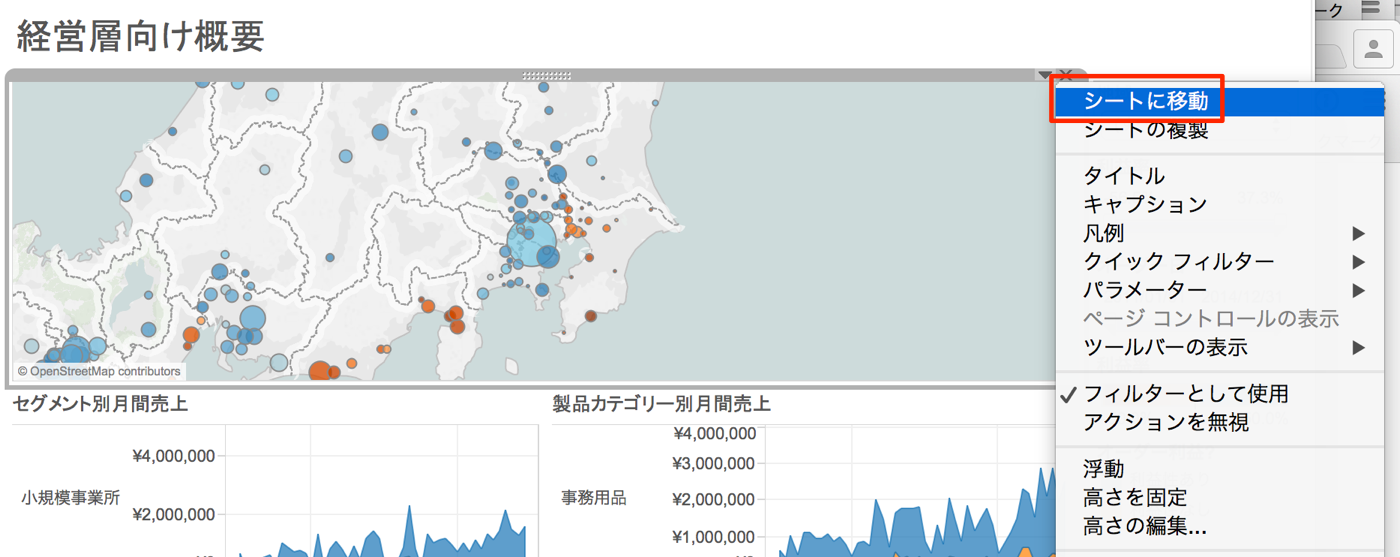Open the map container dropdown arrow
The height and width of the screenshot is (557, 1400).
tap(1044, 75)
